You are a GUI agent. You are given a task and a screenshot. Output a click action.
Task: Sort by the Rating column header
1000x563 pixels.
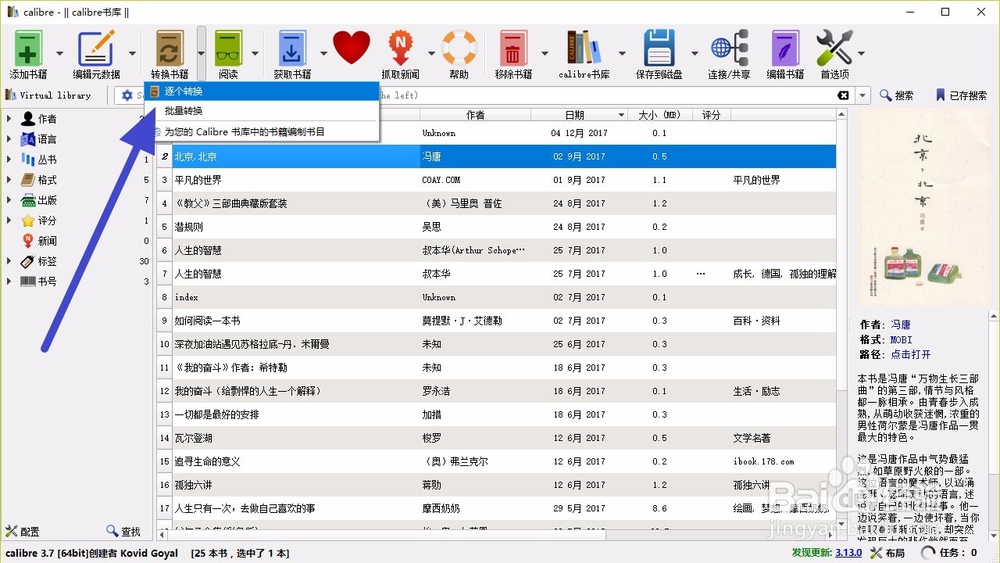coord(711,115)
